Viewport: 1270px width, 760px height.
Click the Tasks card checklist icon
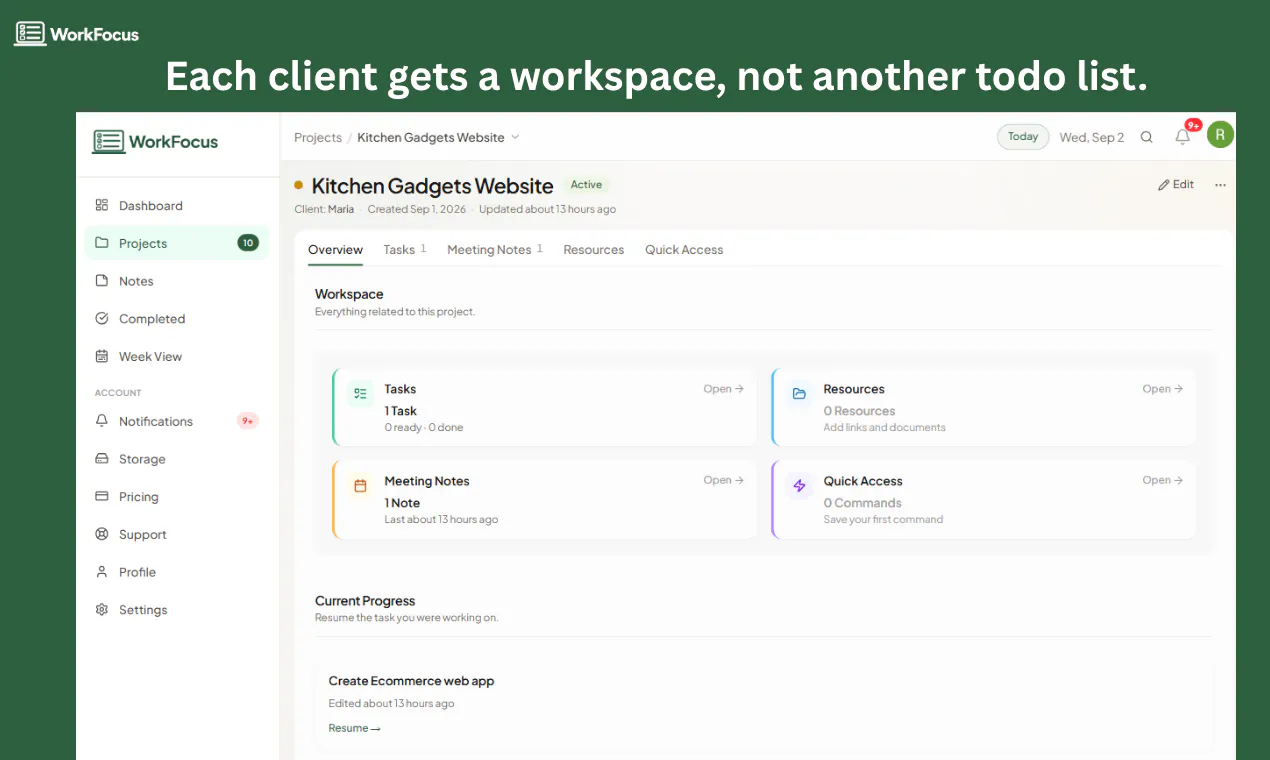361,394
